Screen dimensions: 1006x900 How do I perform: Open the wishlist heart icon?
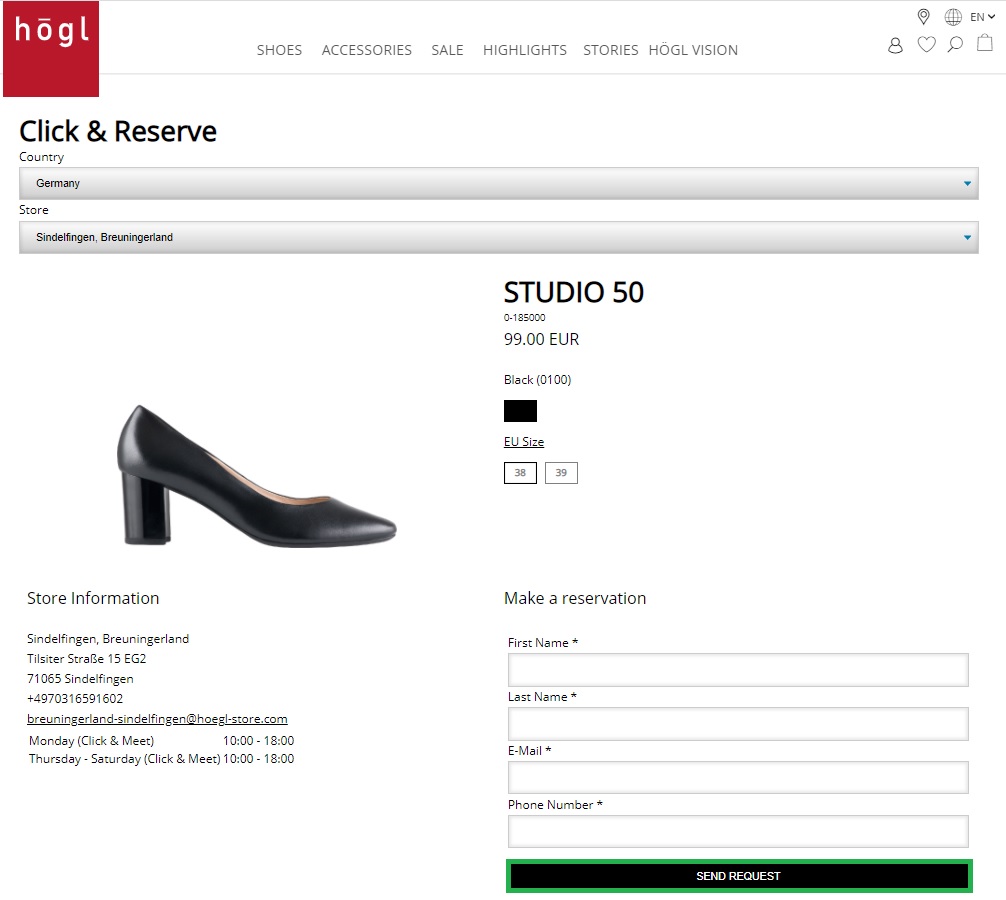pyautogui.click(x=926, y=44)
